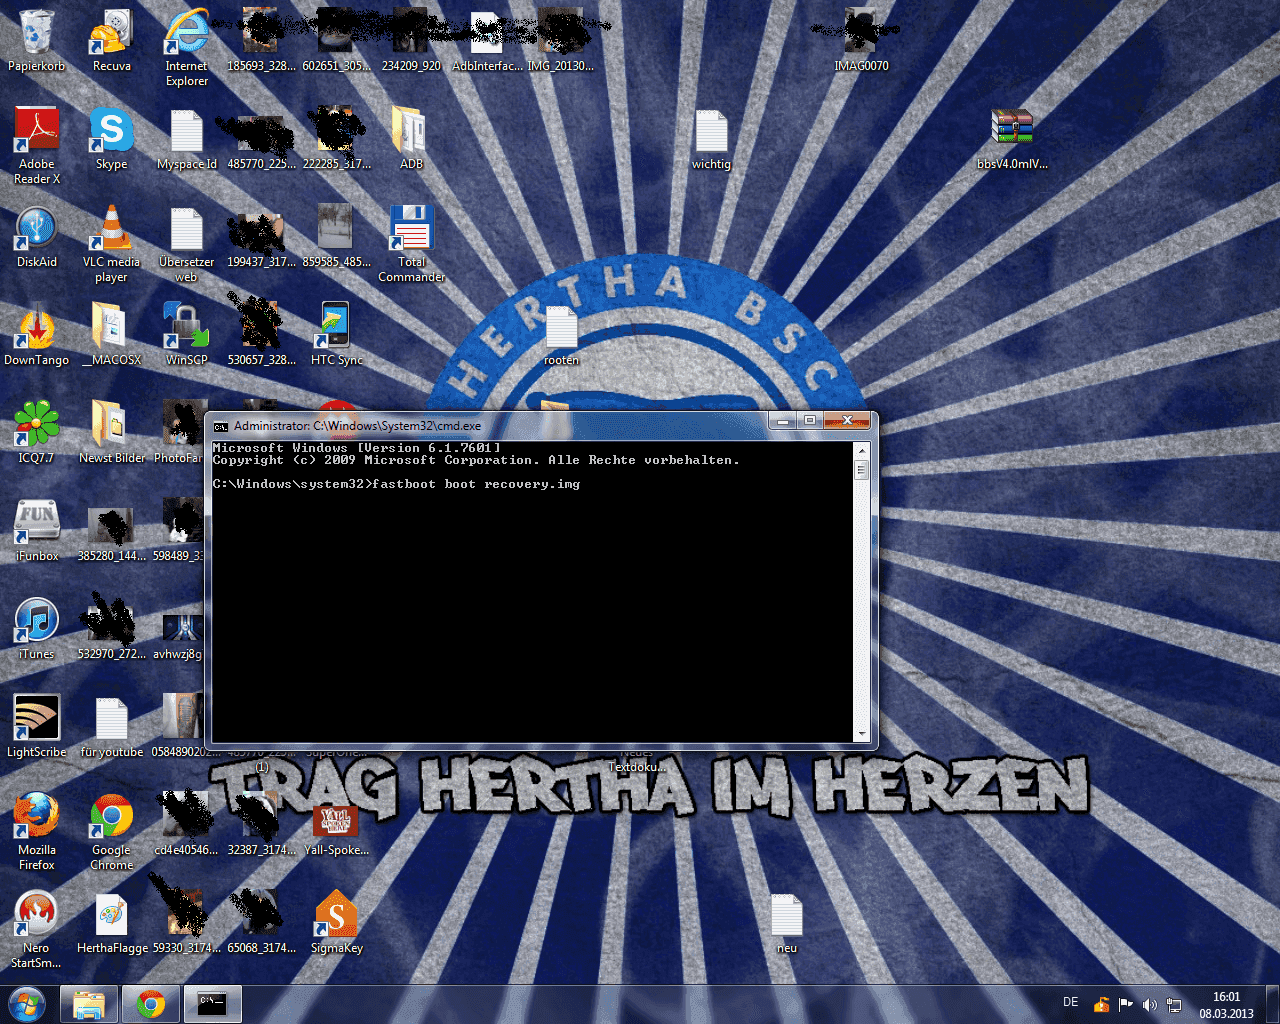
Task: Open Nero StartSmart shortcut
Action: coord(37,930)
